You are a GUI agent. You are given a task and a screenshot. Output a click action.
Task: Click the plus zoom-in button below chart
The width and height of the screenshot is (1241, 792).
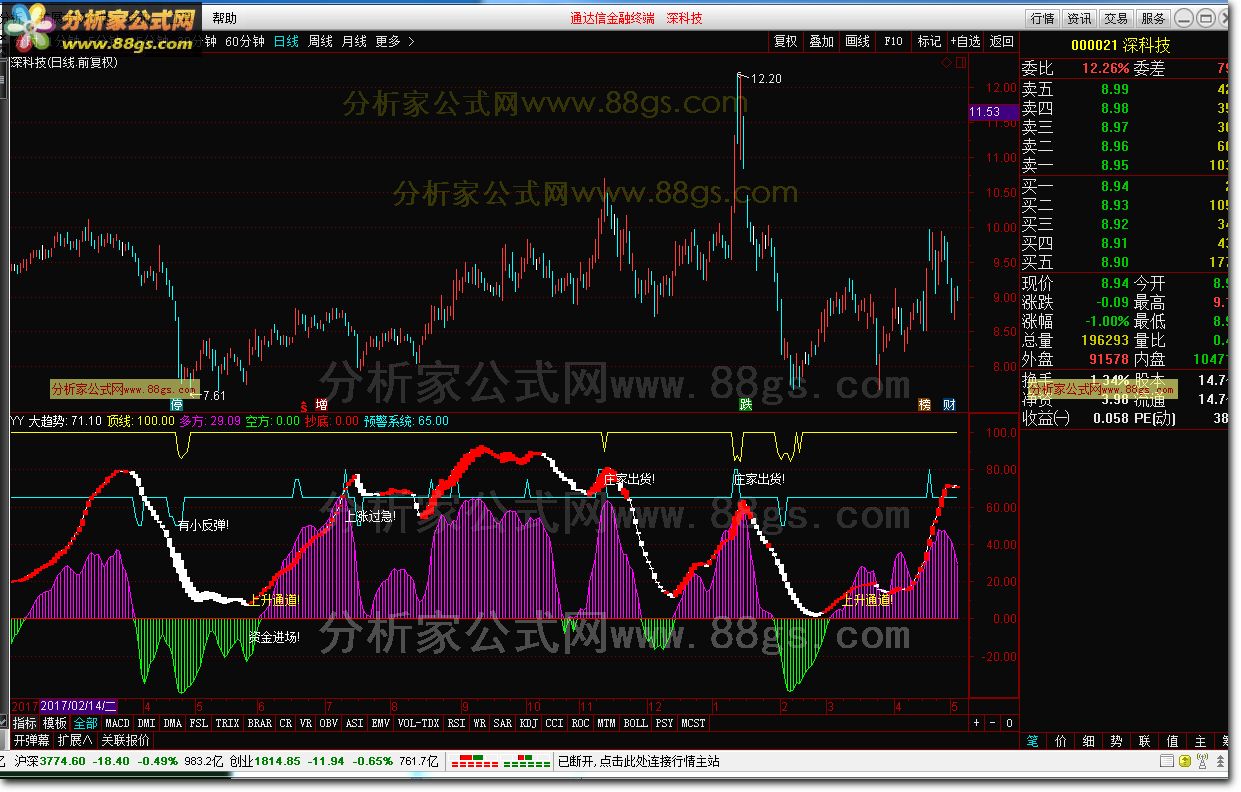point(977,723)
